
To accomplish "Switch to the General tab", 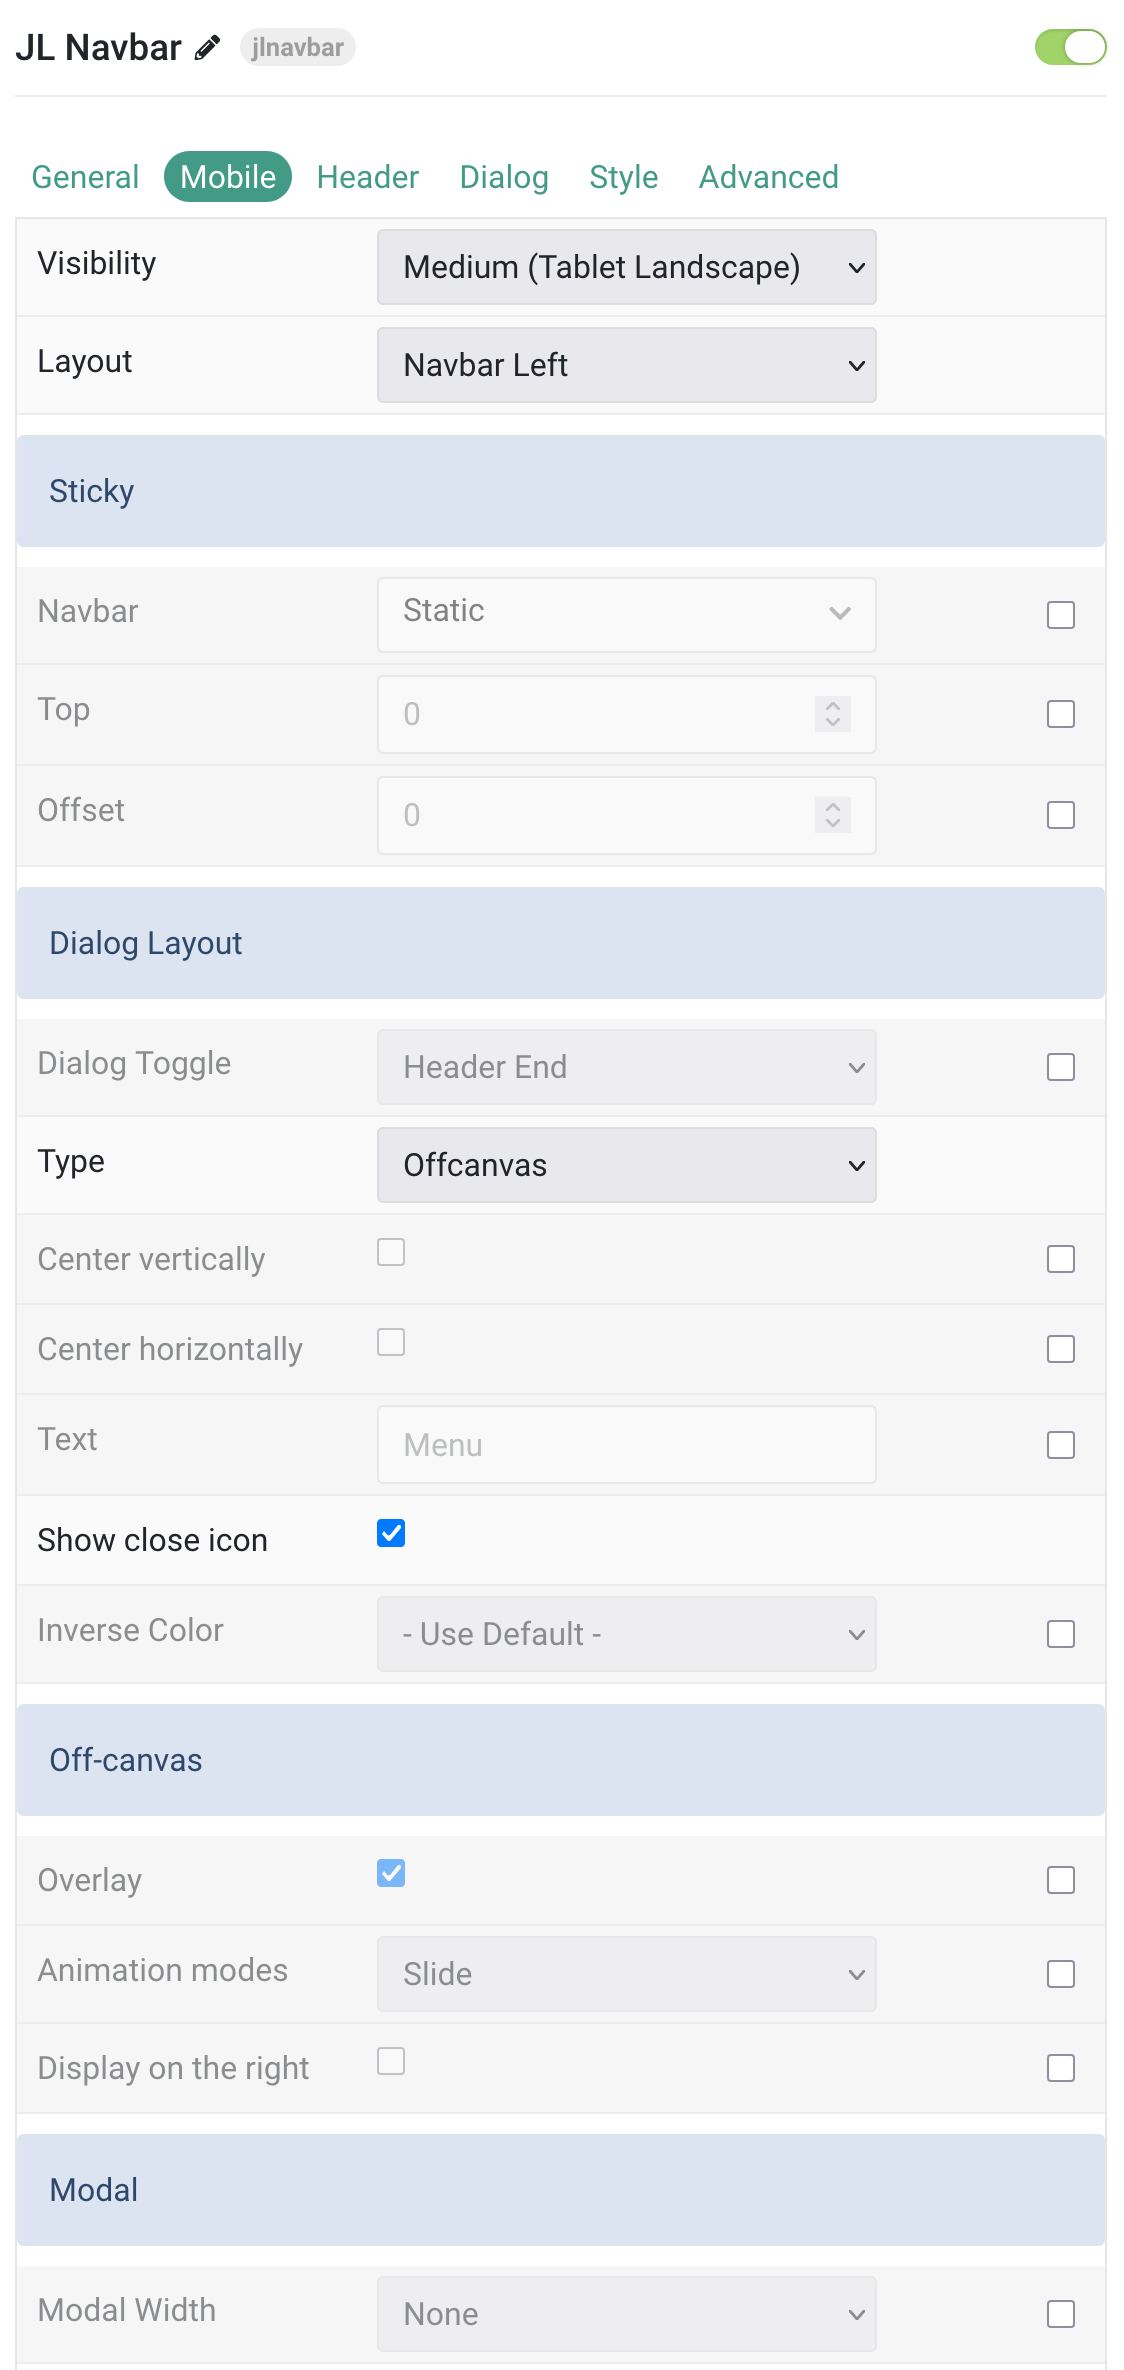I will point(85,177).
